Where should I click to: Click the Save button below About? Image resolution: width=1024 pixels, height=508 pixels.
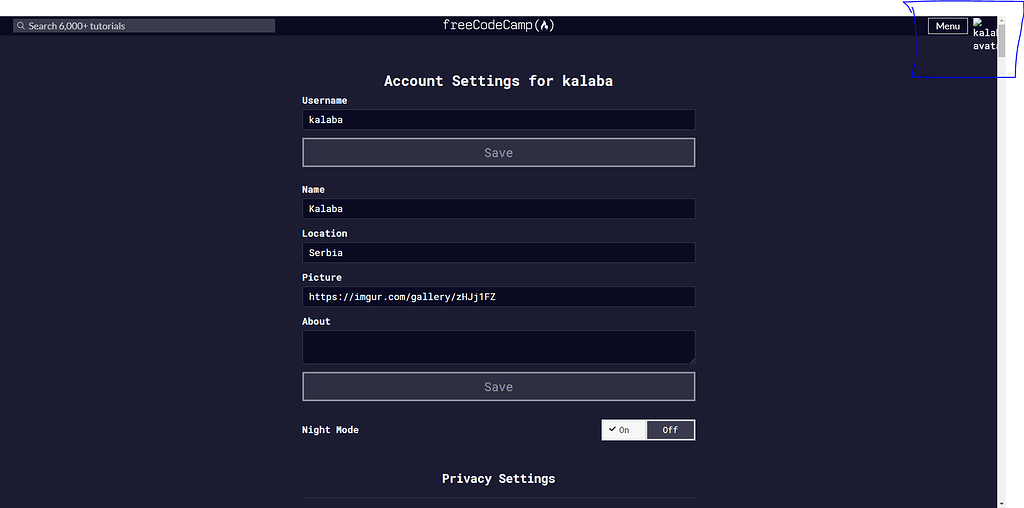pos(498,387)
